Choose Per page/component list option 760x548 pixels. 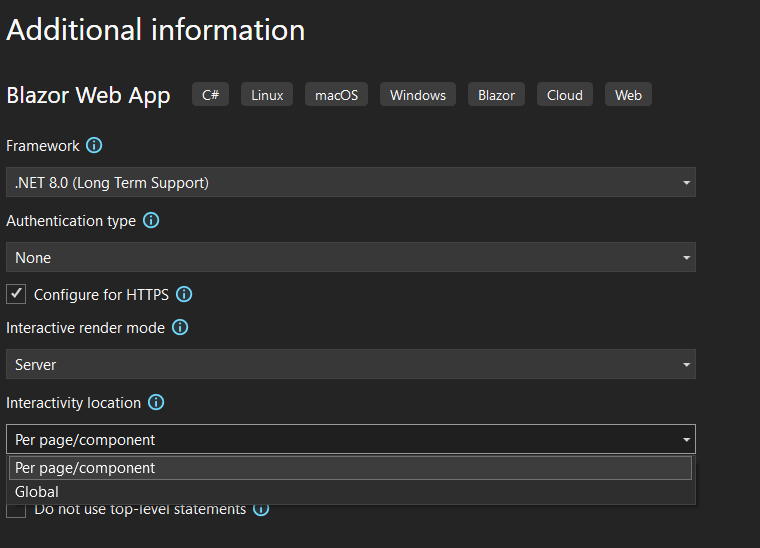tap(351, 468)
